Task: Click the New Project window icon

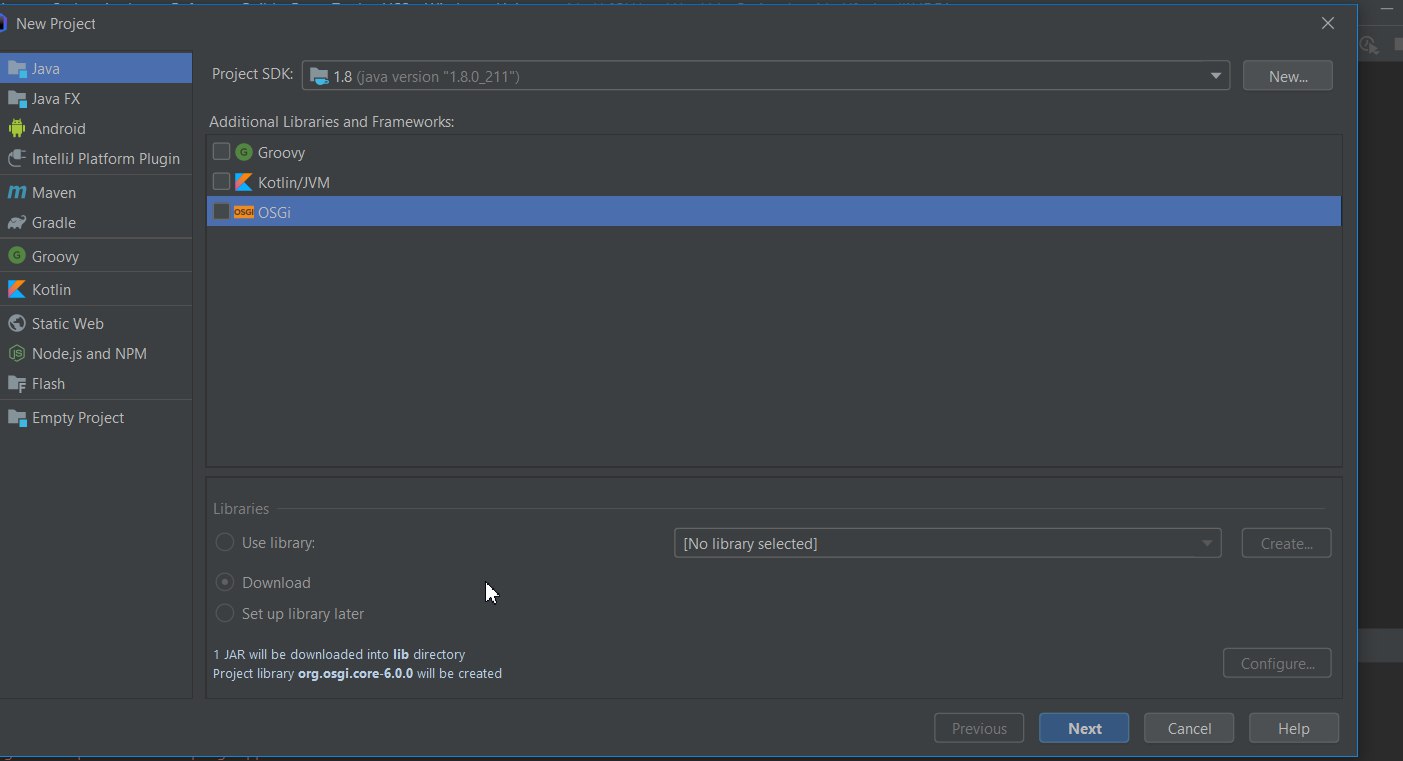Action: pyautogui.click(x=3, y=23)
